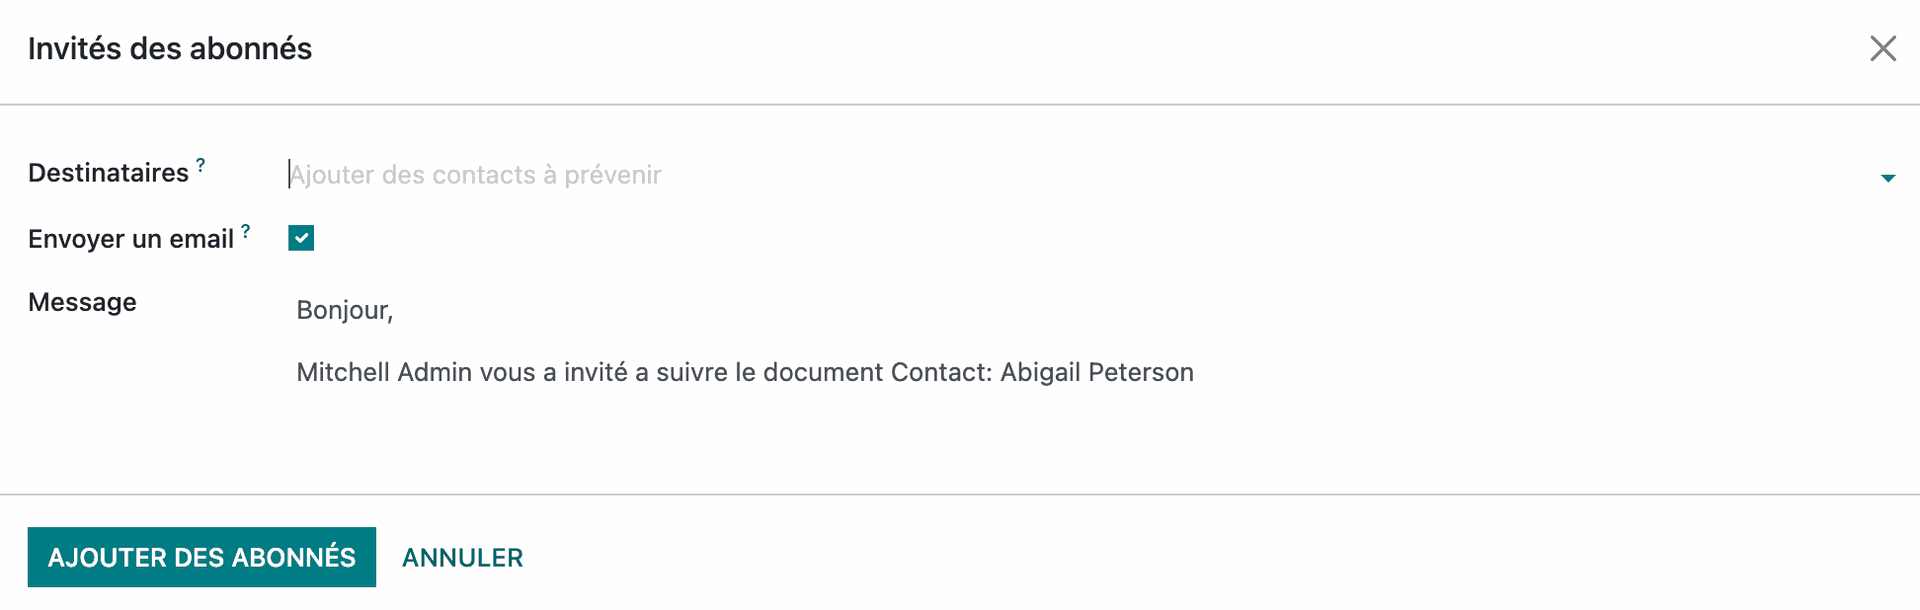This screenshot has width=1920, height=610.
Task: Click the Envoyer un email help icon
Action: [x=246, y=231]
